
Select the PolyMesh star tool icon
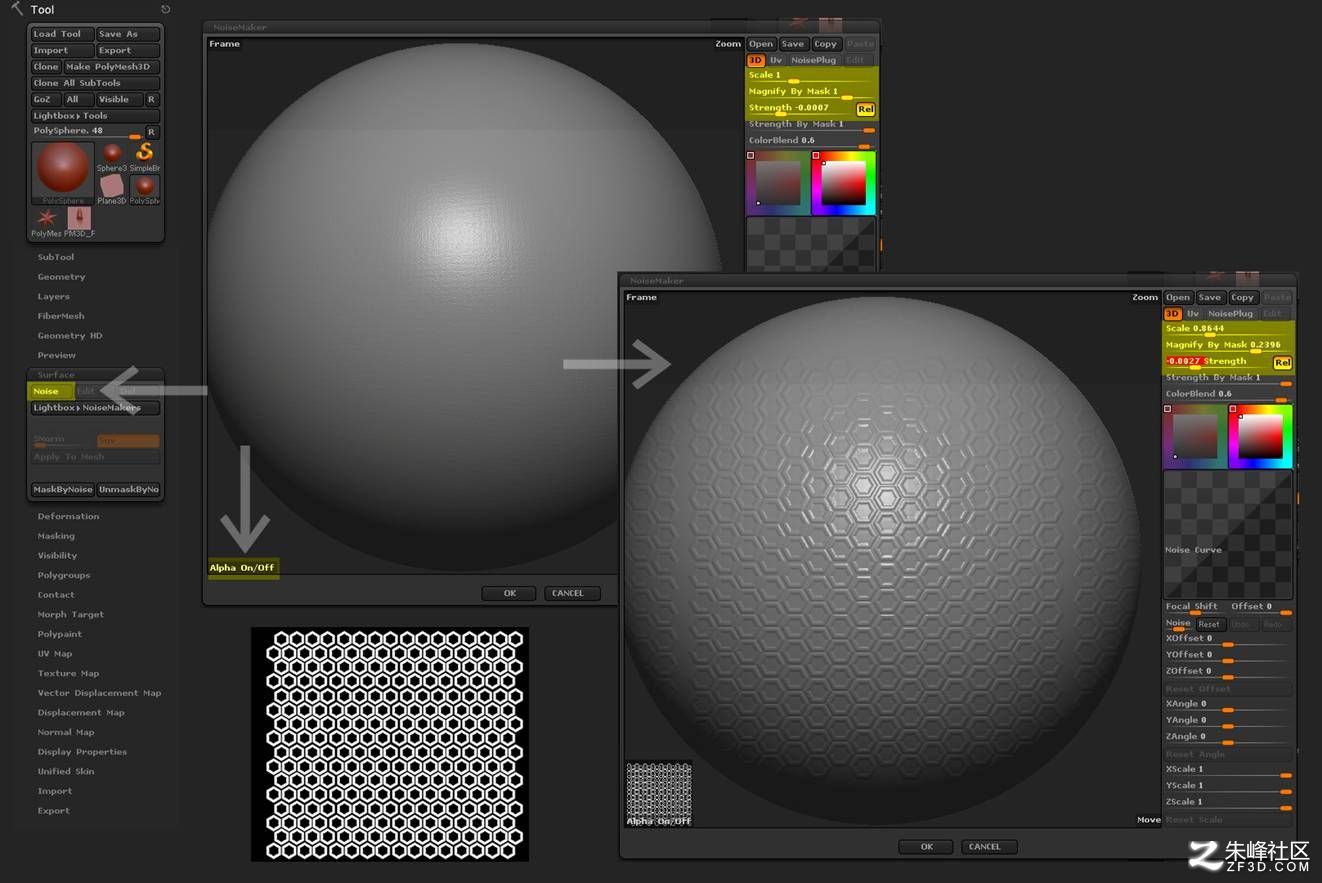(46, 222)
